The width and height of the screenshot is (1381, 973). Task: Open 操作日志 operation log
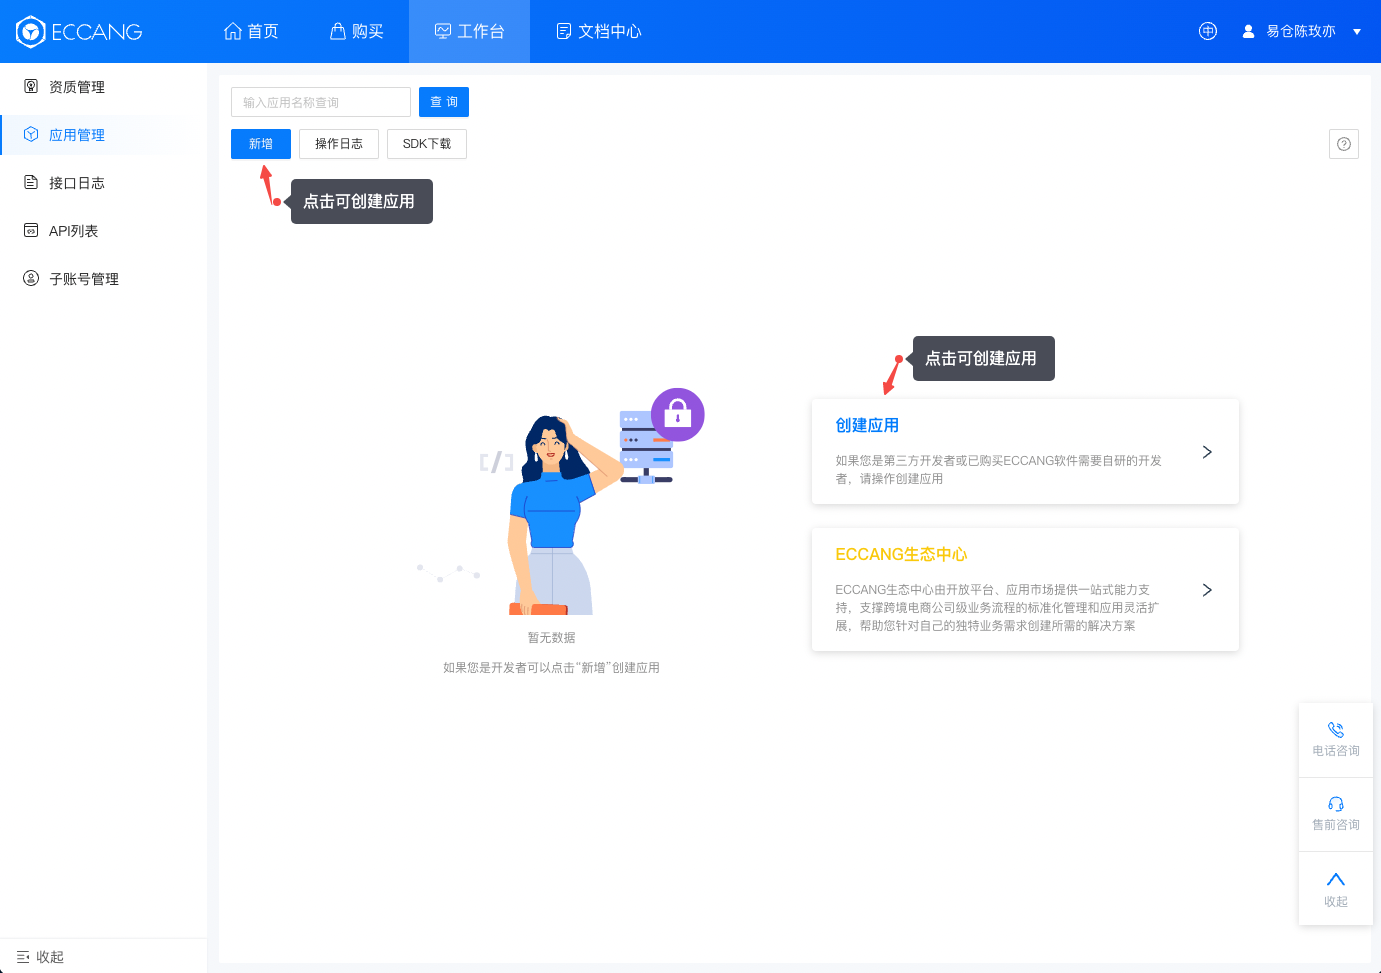(x=339, y=144)
